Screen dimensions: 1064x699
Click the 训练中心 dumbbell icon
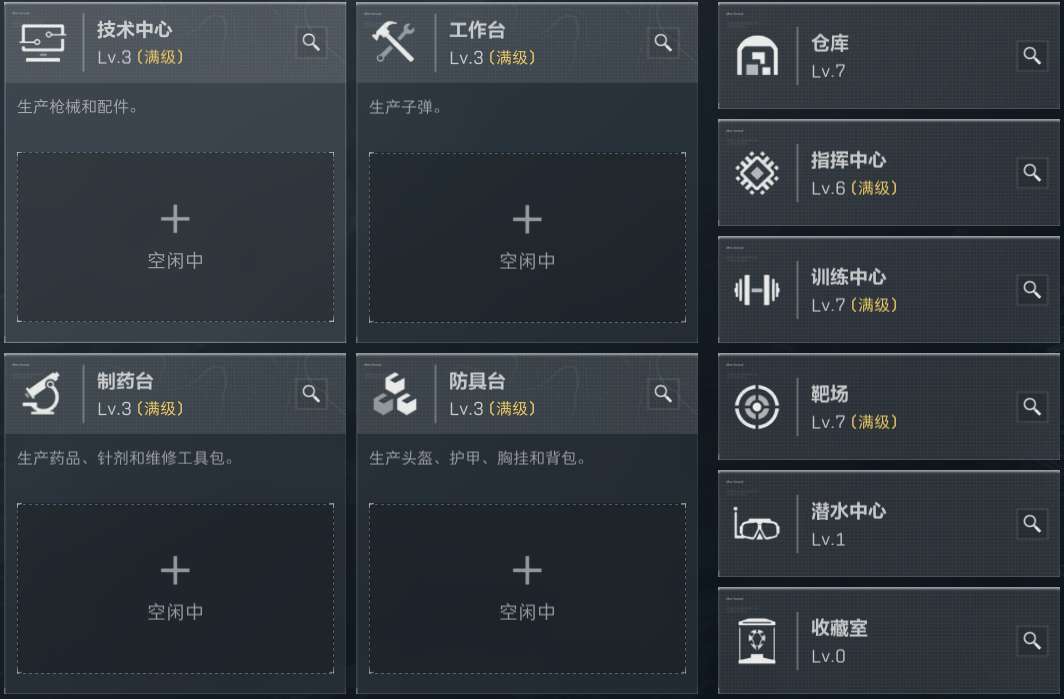tap(756, 290)
